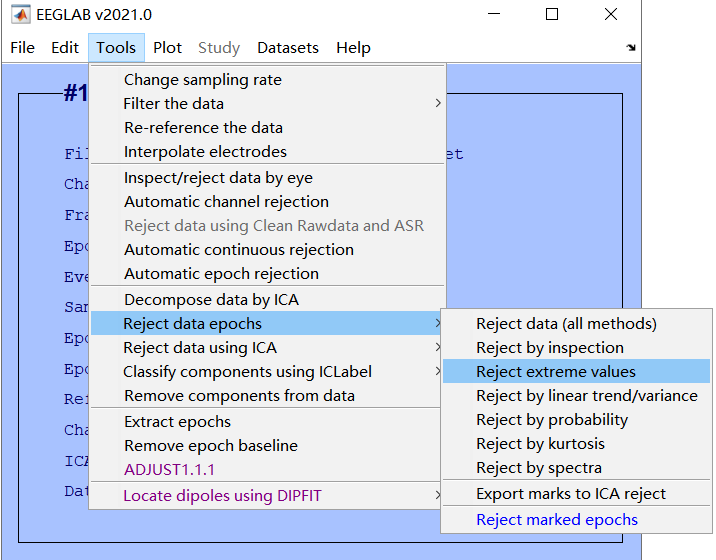Screen dimensions: 716x560
Task: Select Reject by probability
Action: pyautogui.click(x=576, y=419)
